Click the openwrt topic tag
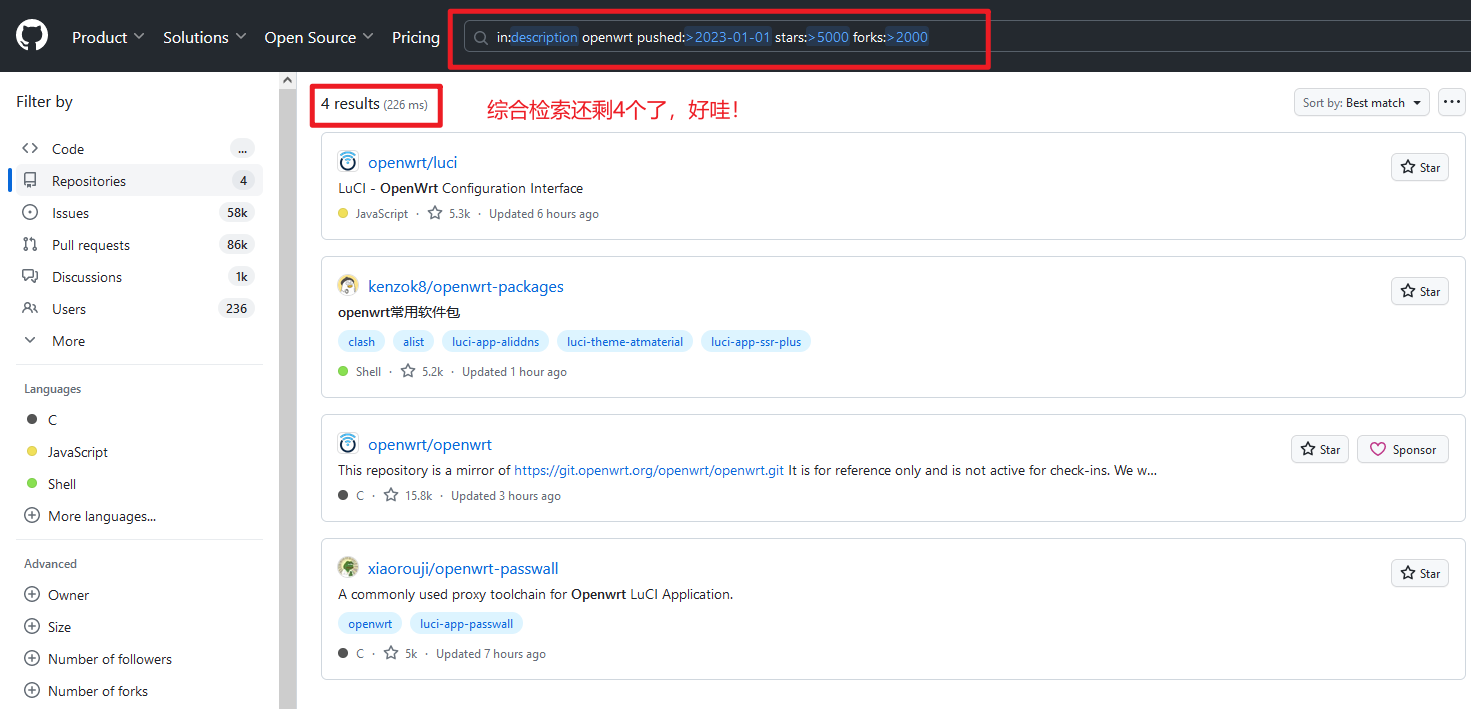 (370, 623)
